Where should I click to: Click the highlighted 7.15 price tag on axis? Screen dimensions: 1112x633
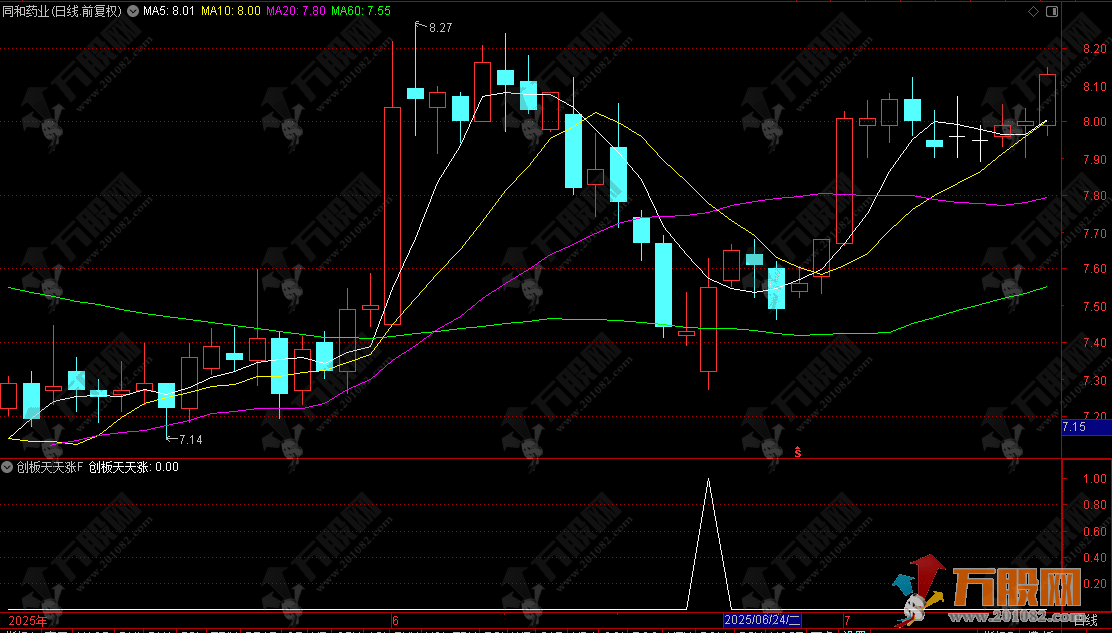pyautogui.click(x=1086, y=427)
